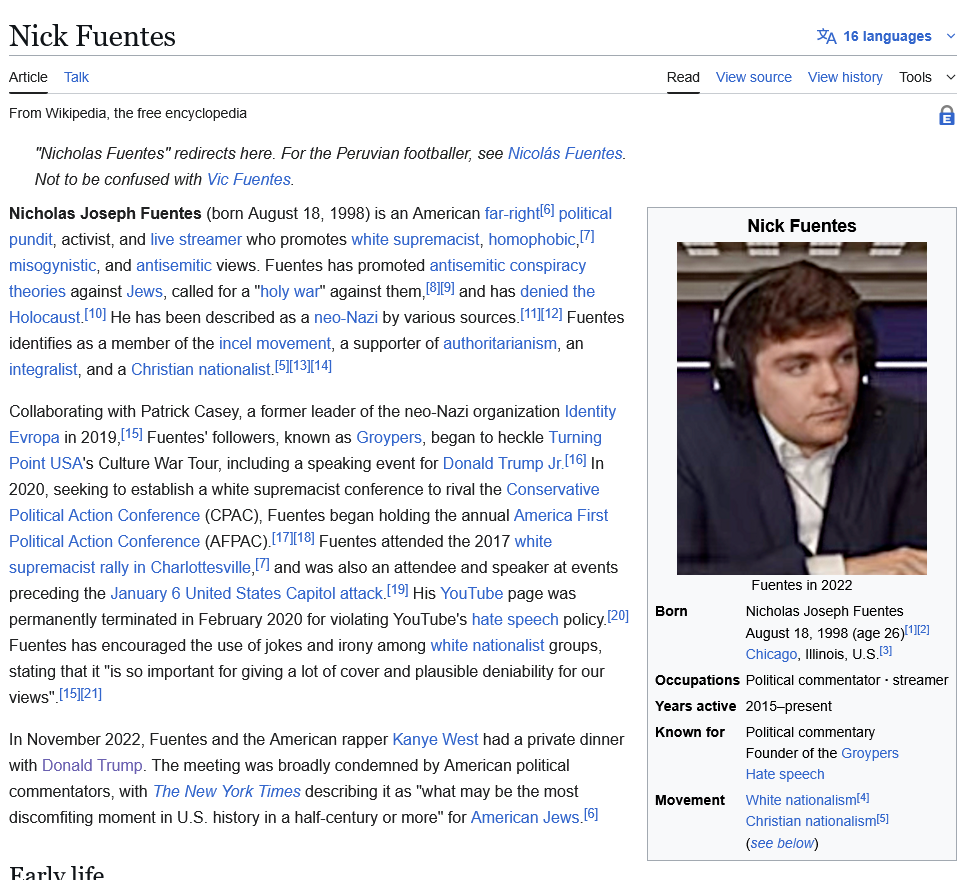Click citation [19] after Capitol attack
This screenshot has height=880, width=977.
[398, 589]
